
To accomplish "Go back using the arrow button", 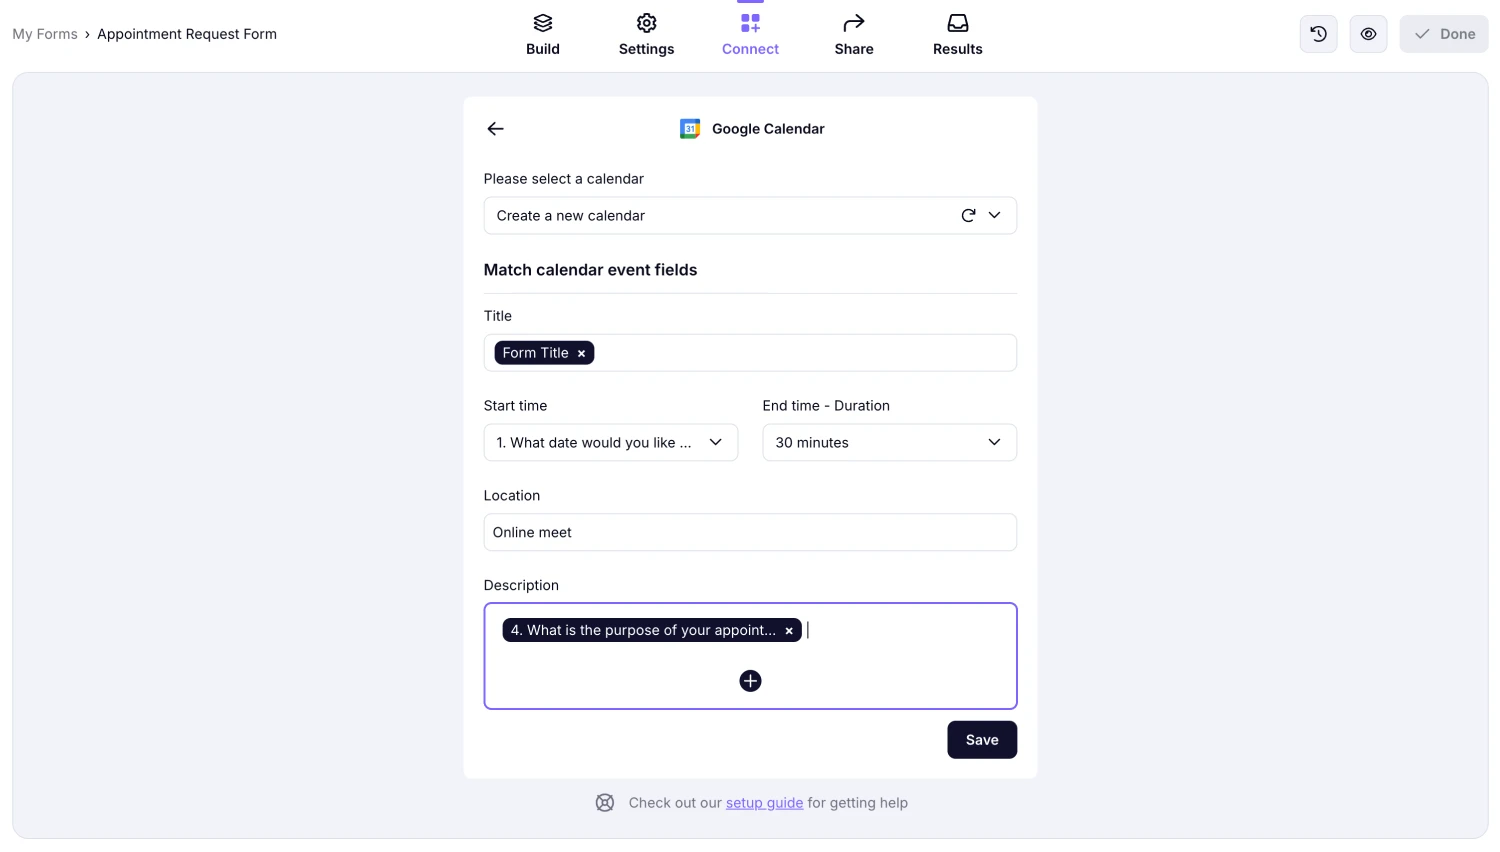I will [495, 128].
